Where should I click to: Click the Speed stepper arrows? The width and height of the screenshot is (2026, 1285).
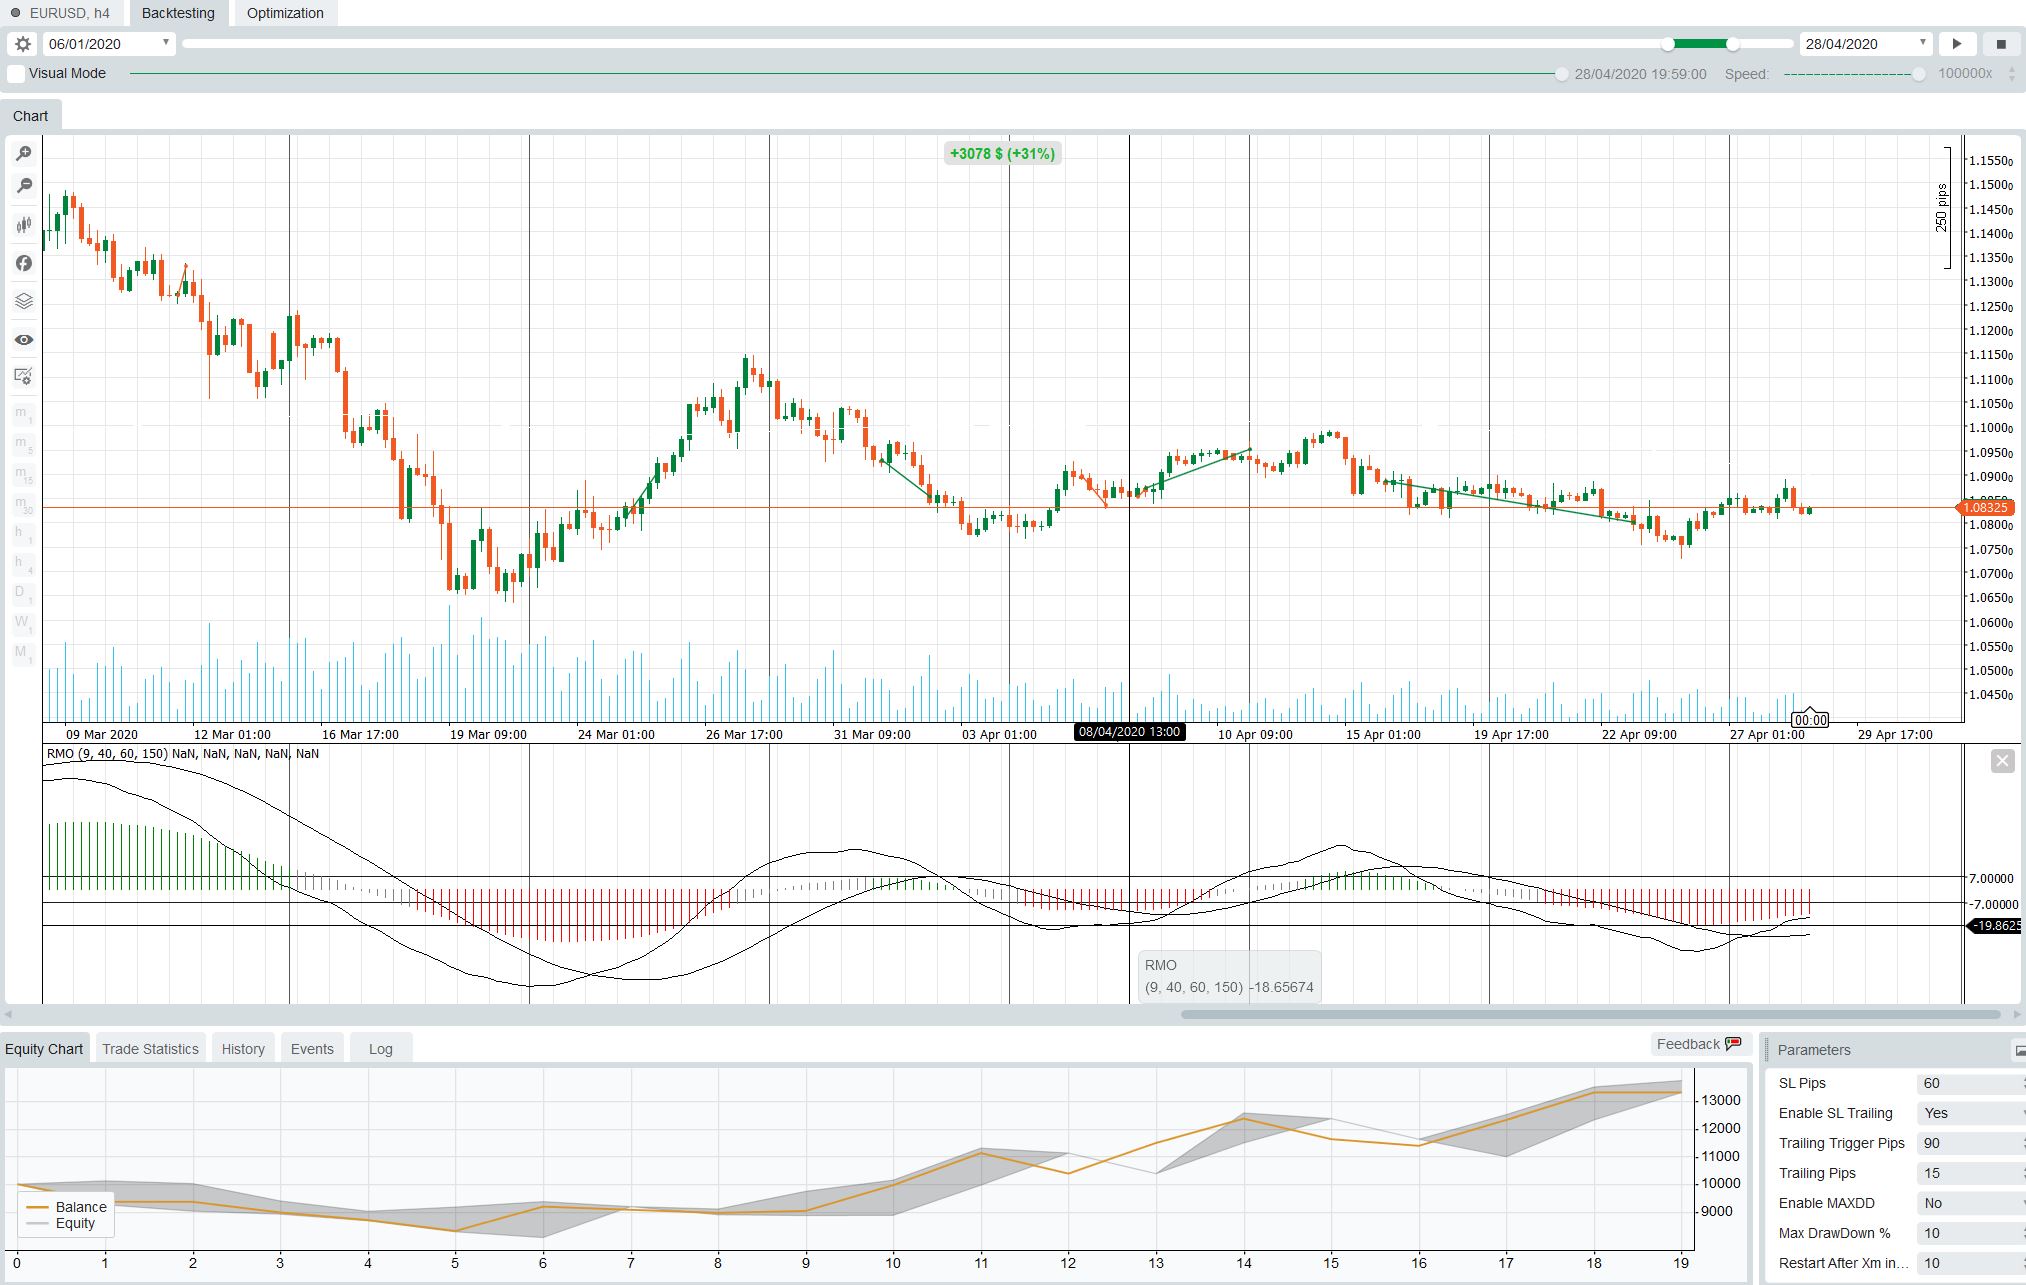pyautogui.click(x=2012, y=74)
